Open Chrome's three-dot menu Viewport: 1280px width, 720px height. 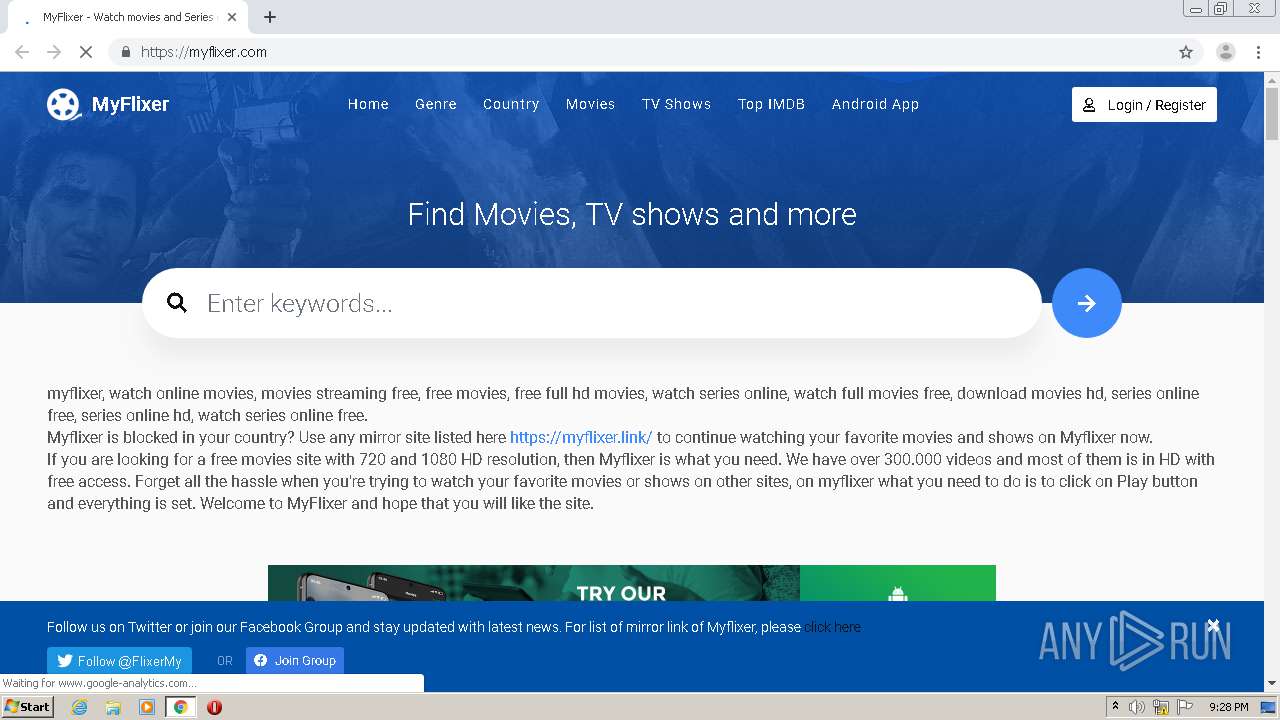[1259, 52]
